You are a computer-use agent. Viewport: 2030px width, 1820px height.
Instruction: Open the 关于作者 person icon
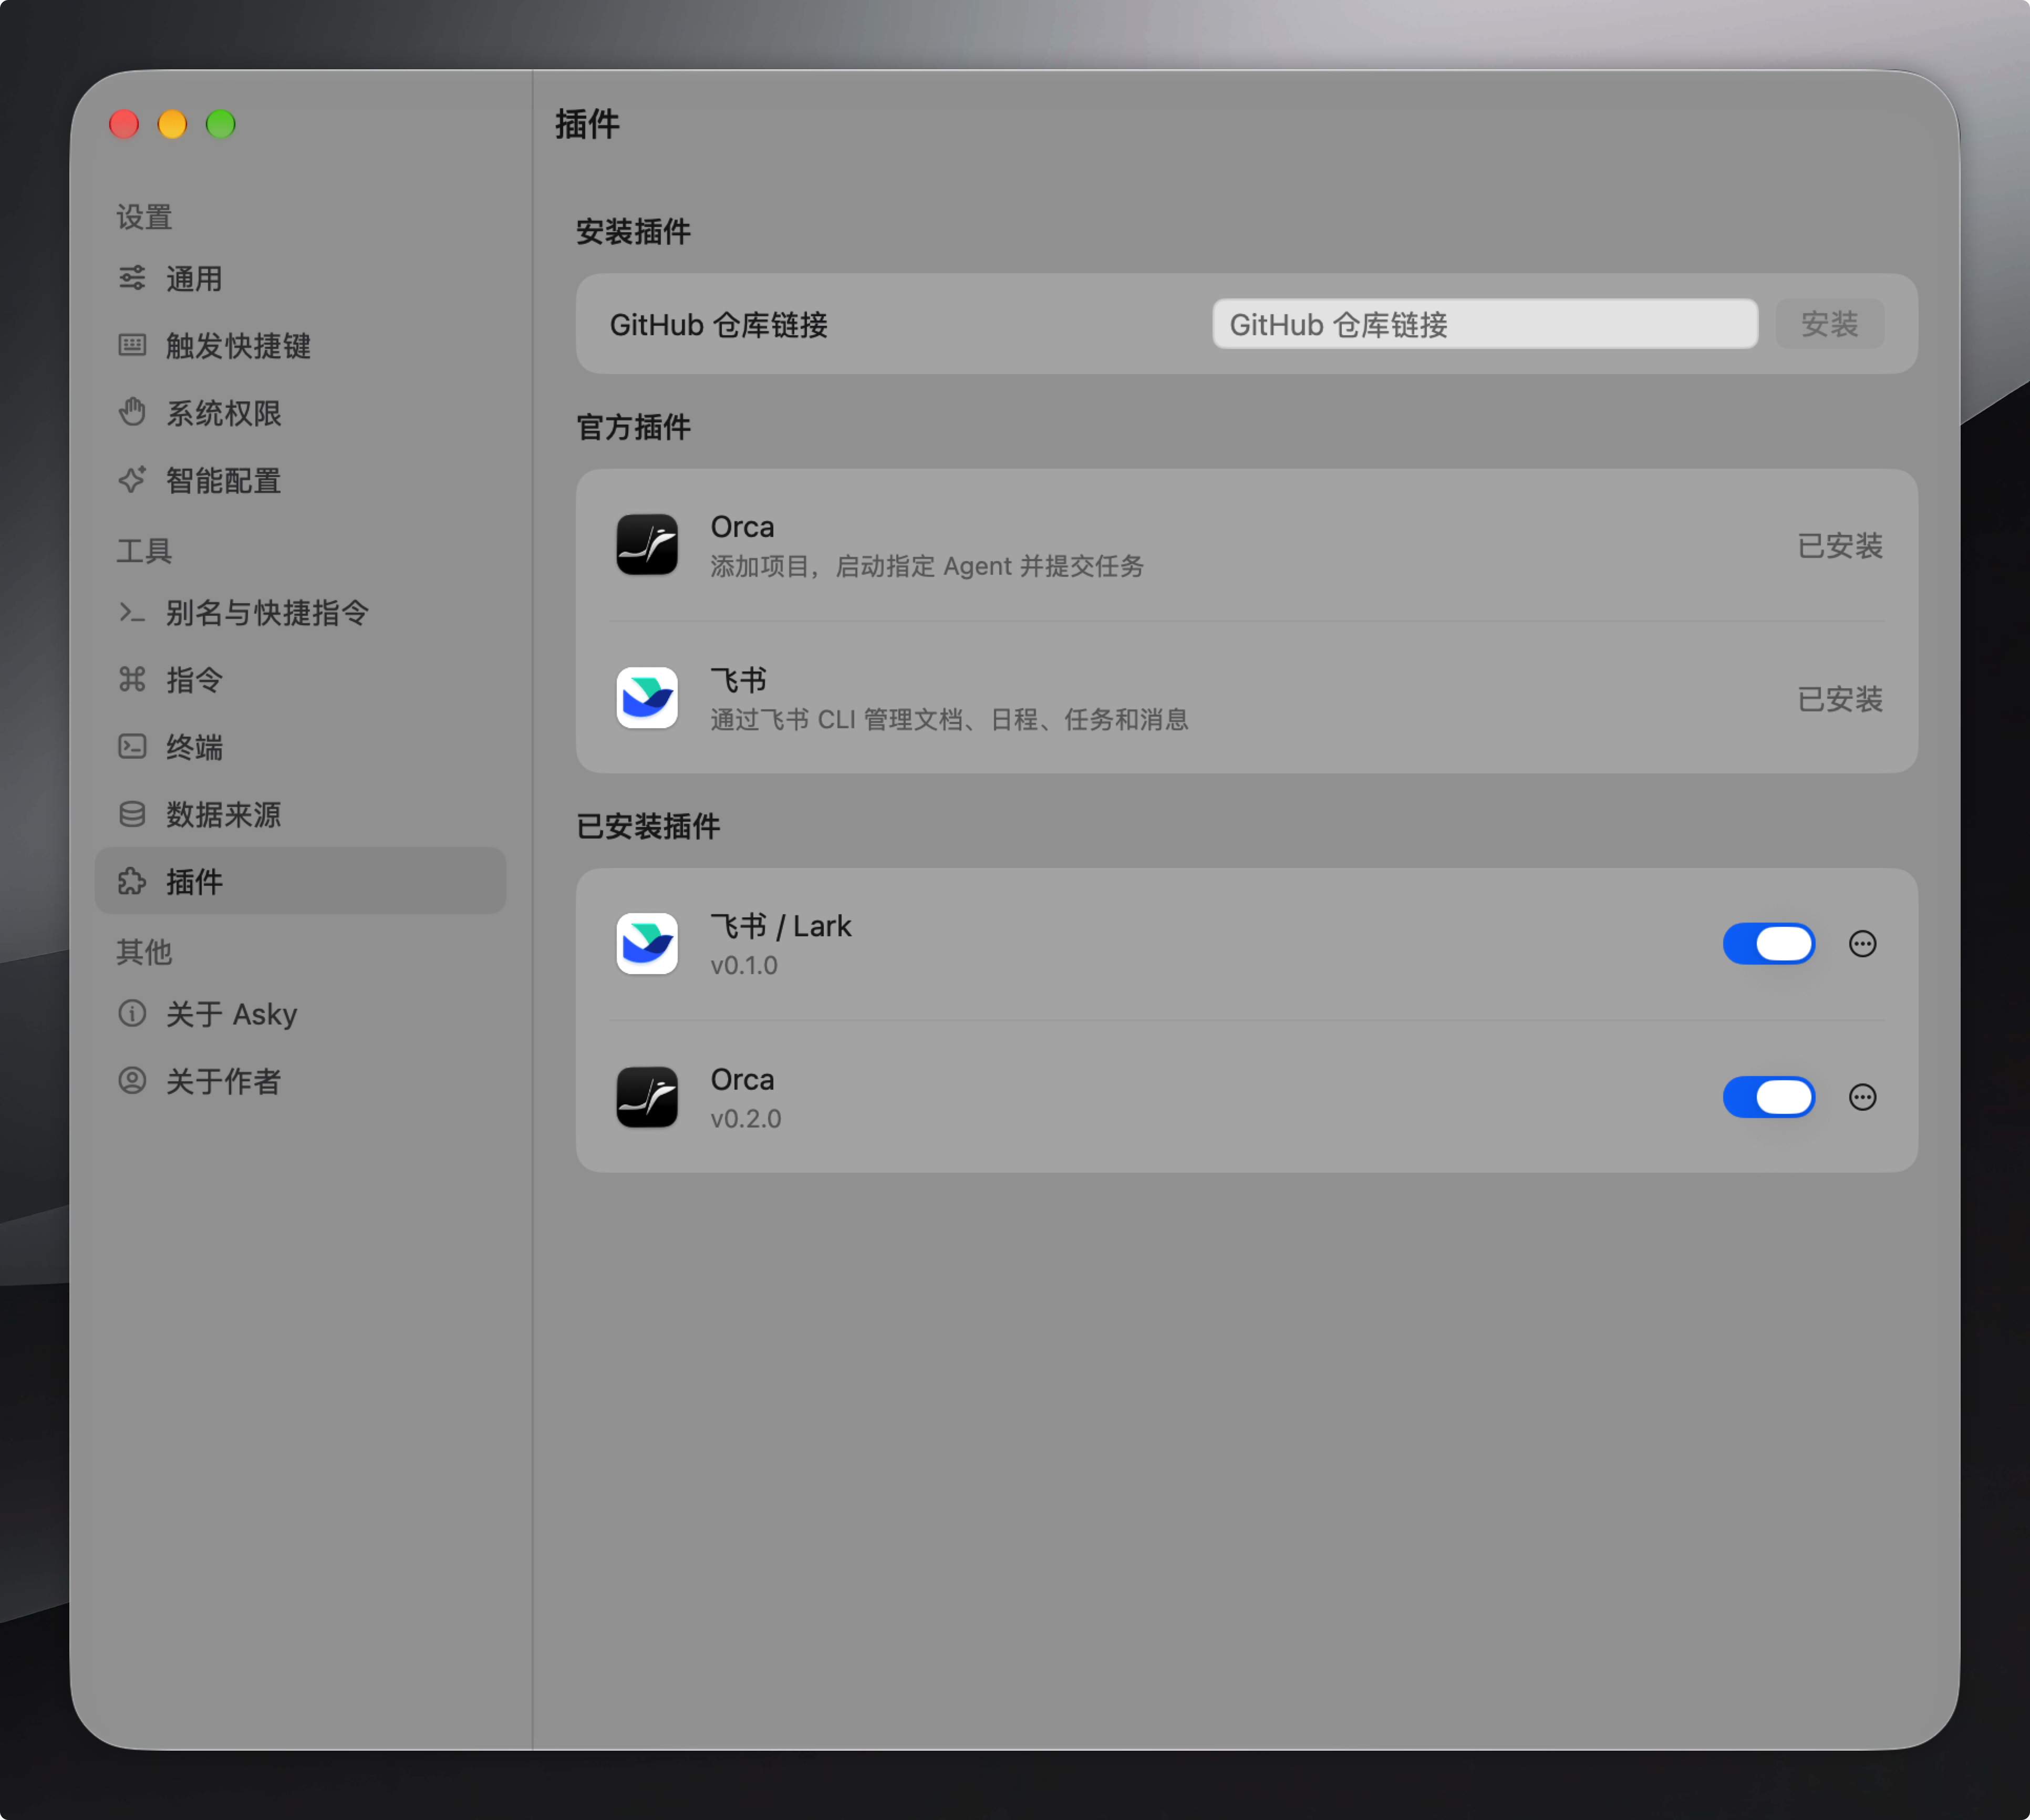pos(132,1080)
